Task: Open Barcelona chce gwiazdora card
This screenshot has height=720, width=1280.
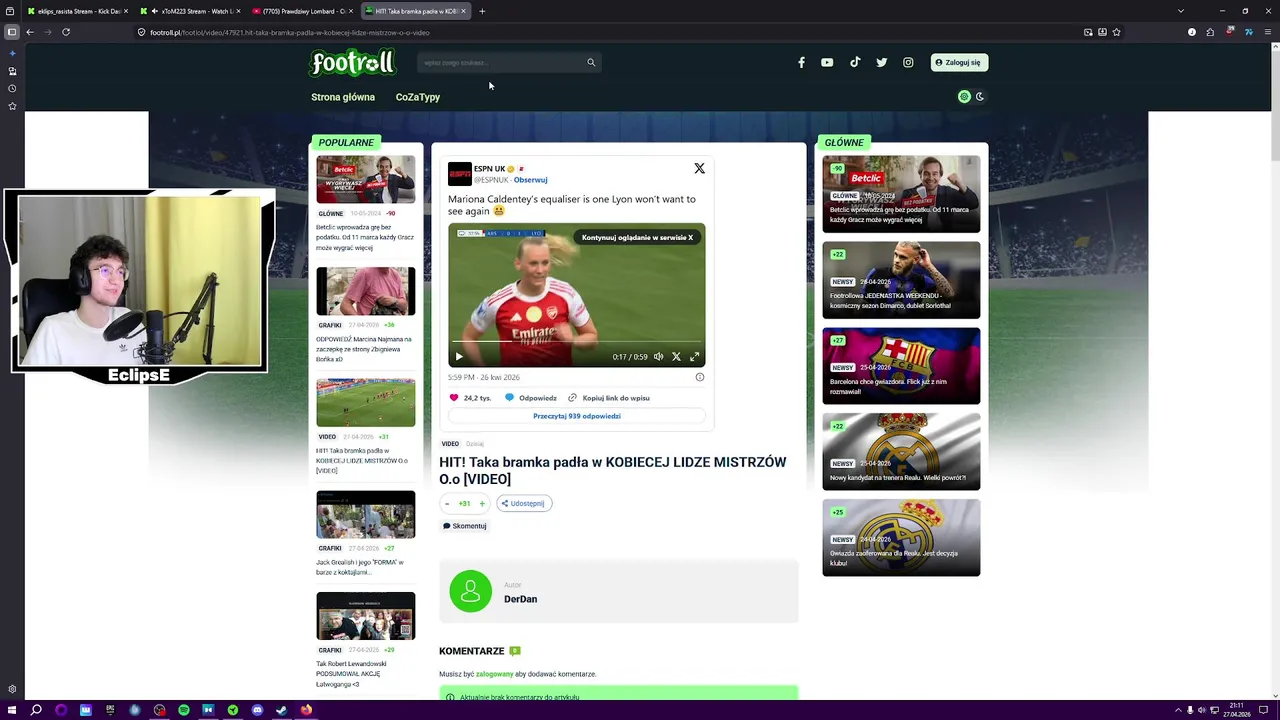Action: pos(901,366)
